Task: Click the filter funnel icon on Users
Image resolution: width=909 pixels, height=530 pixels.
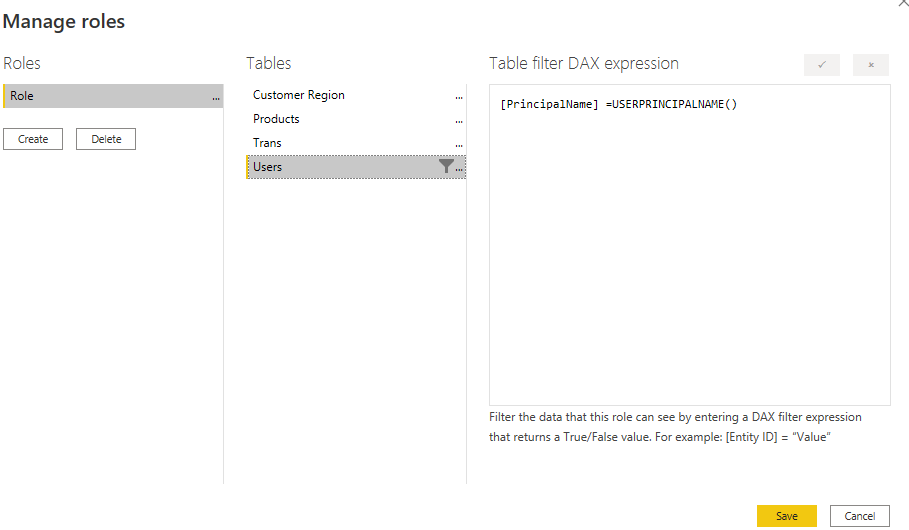Action: click(x=446, y=166)
